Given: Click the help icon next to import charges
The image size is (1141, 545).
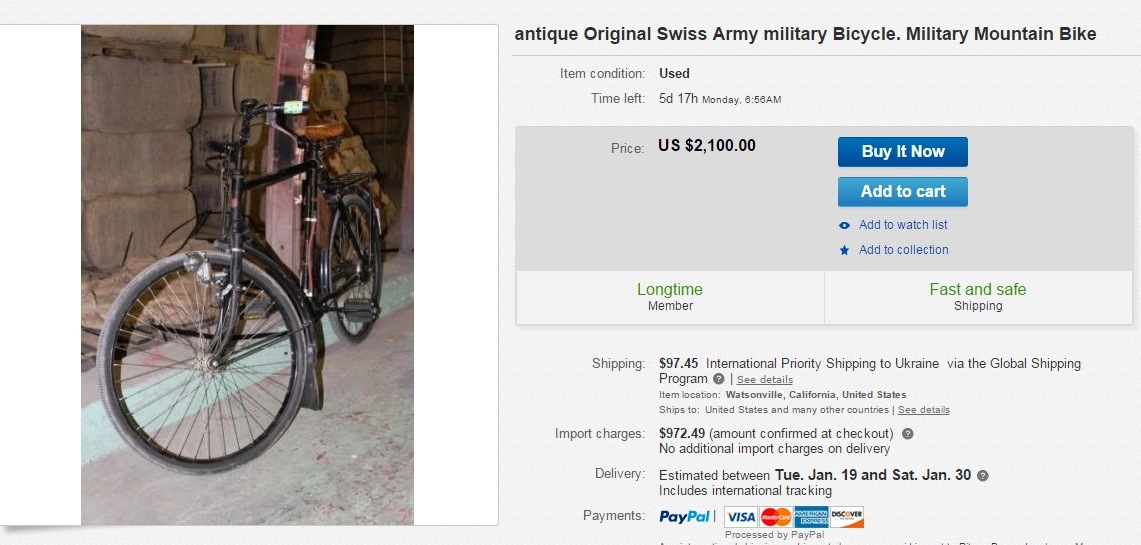Looking at the screenshot, I should 907,434.
